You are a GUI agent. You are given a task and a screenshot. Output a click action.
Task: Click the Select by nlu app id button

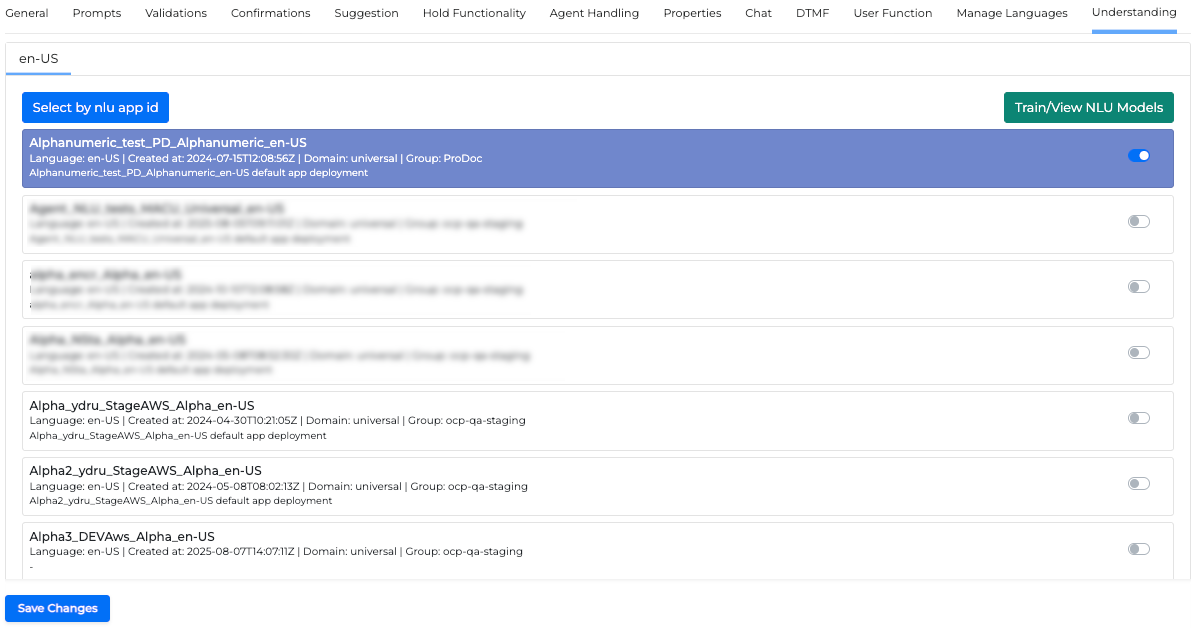(95, 108)
